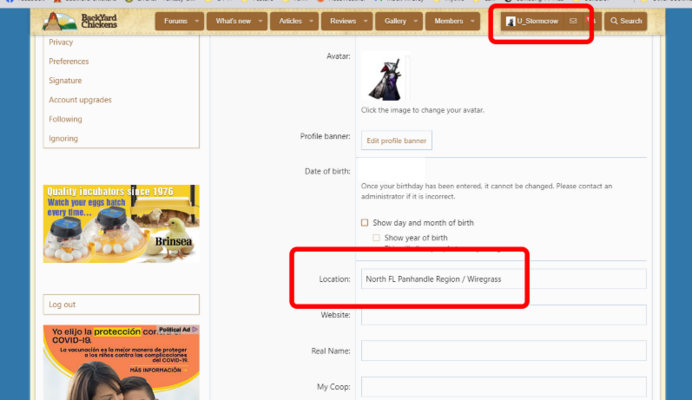Viewport: 692px width, 400px height.
Task: Open Preferences in sidebar
Action: (69, 61)
